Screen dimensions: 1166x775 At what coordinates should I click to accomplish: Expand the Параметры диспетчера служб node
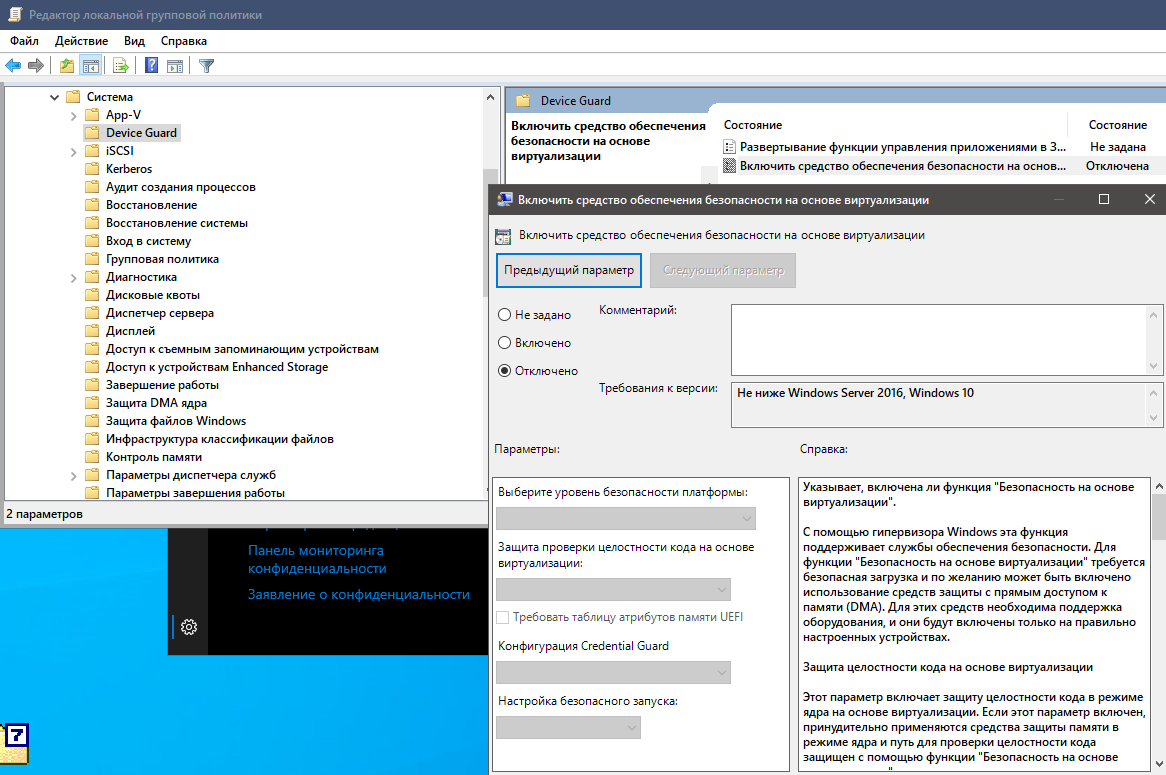73,475
